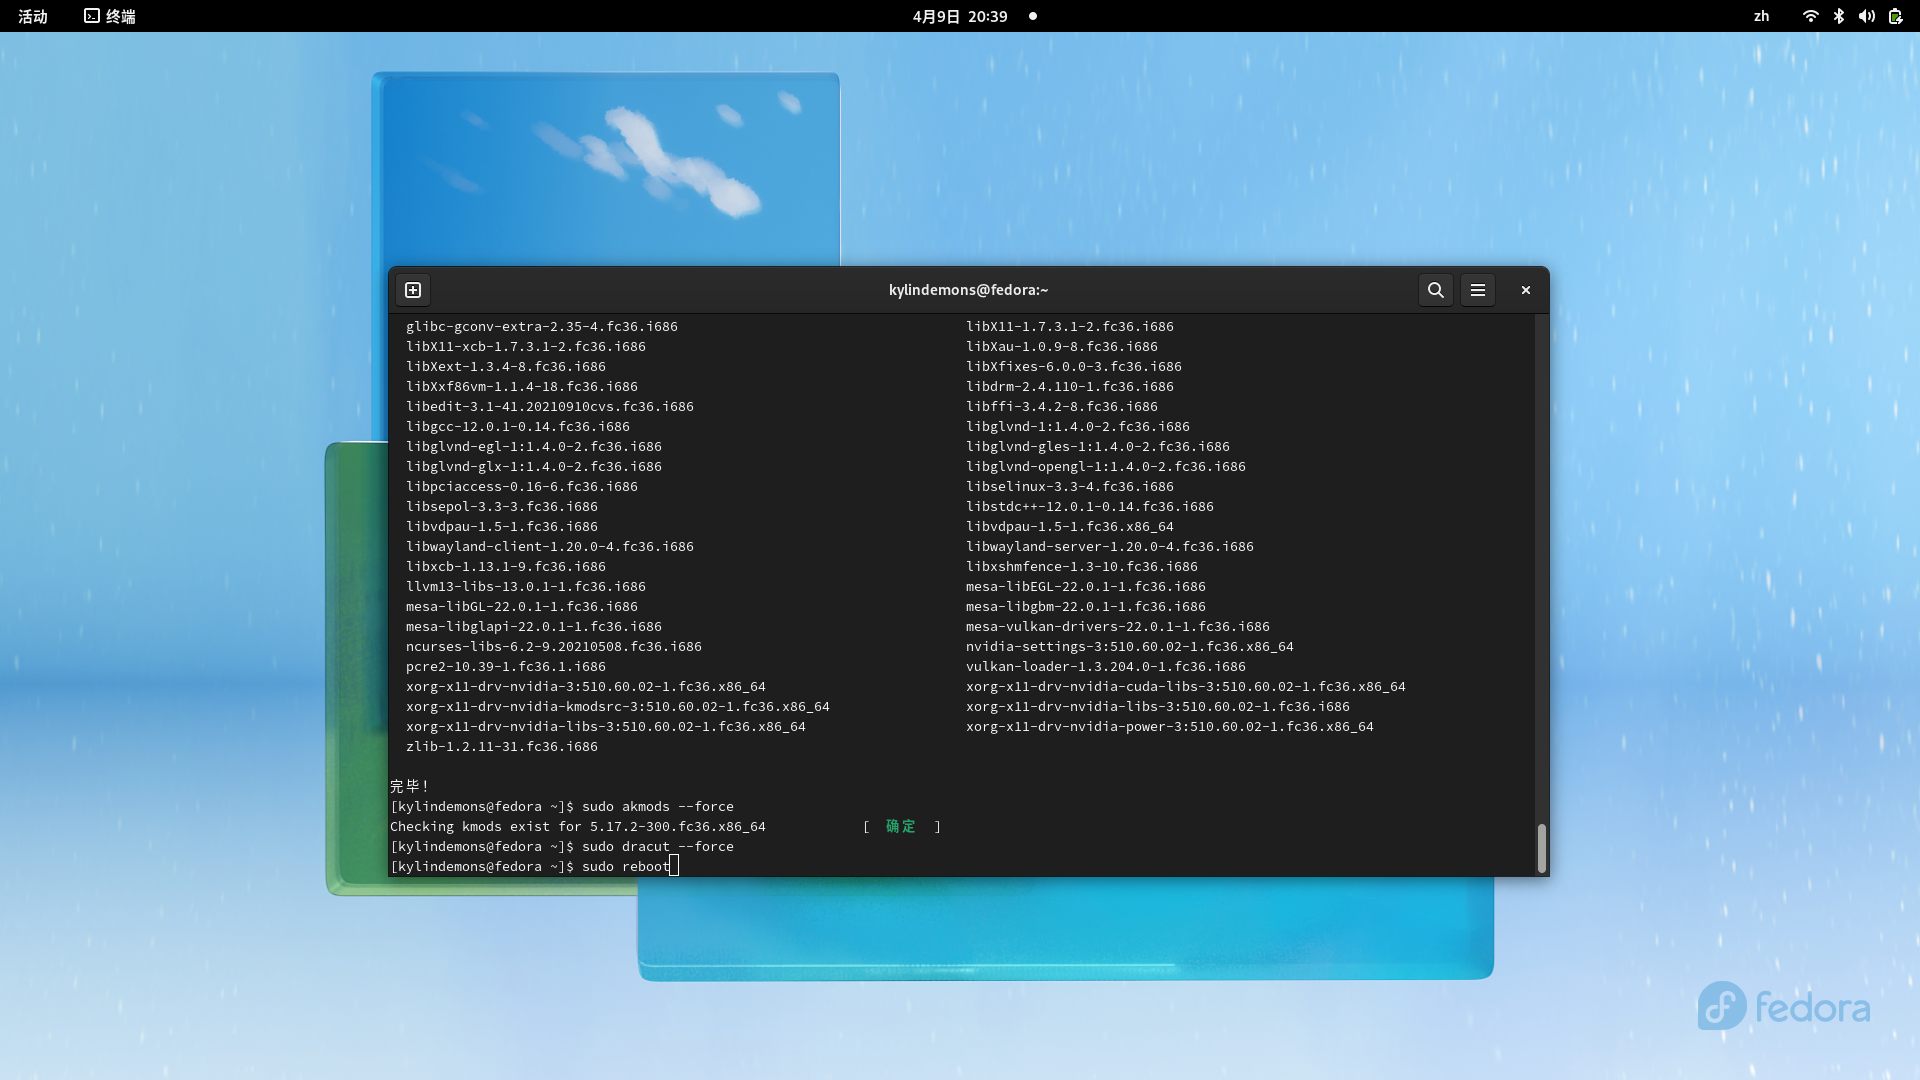The image size is (1920, 1080).
Task: Click the sudo reboot command line
Action: [625, 867]
